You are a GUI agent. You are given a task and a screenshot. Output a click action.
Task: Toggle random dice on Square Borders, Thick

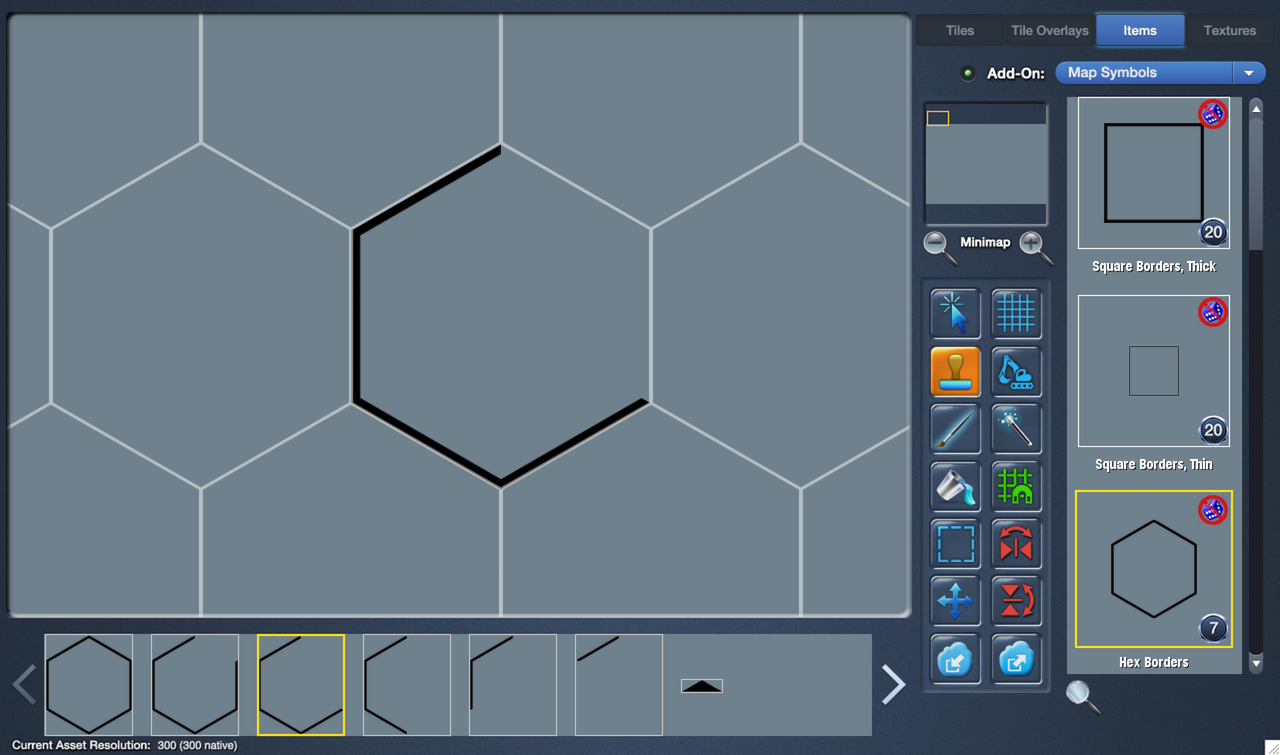1212,114
